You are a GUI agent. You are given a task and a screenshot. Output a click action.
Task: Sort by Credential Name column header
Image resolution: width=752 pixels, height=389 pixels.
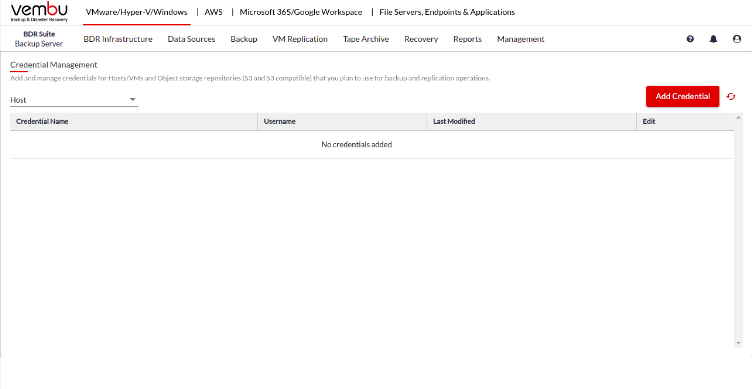42,122
